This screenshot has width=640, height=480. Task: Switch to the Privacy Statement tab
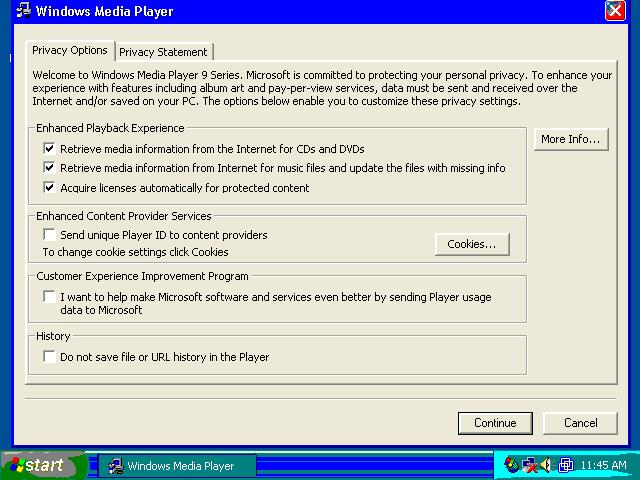point(163,52)
